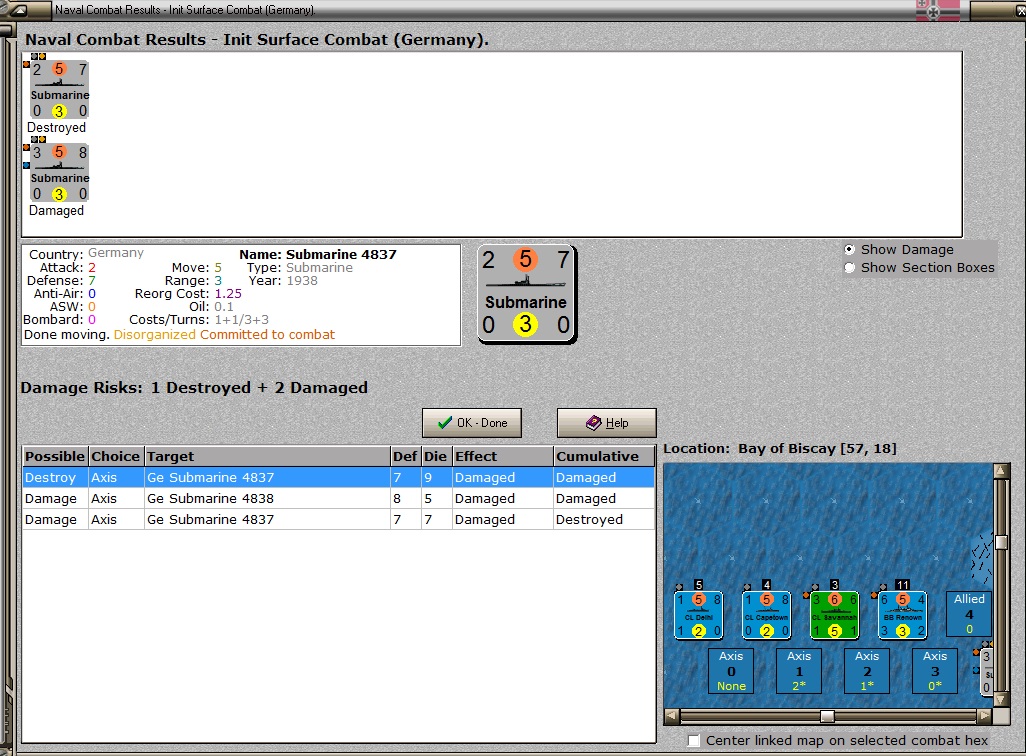The image size is (1026, 756).
Task: Click the black 3 marker above CL Savannah
Action: pyautogui.click(x=834, y=585)
